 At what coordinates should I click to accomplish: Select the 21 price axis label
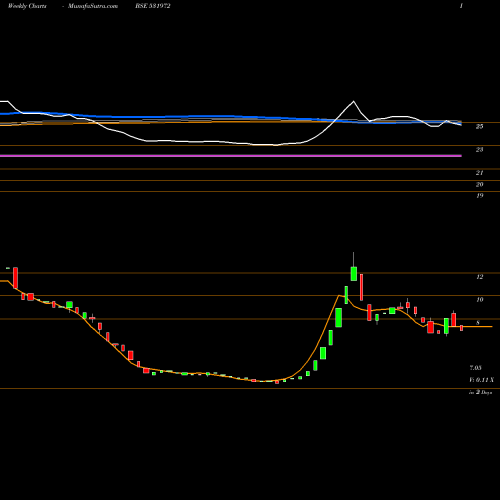point(479,173)
